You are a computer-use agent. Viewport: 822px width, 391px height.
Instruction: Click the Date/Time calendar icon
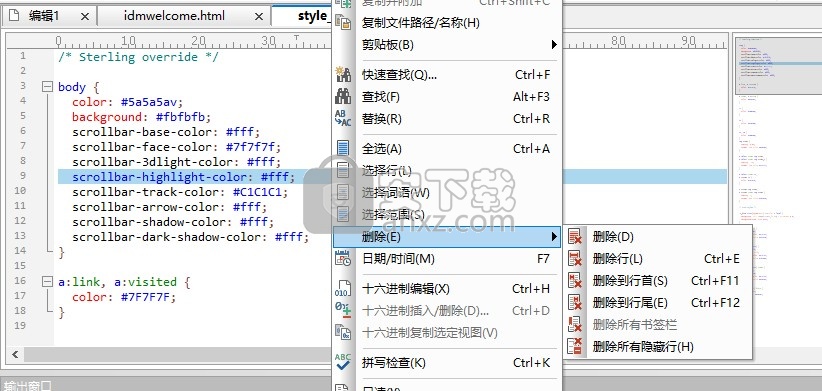pos(343,258)
